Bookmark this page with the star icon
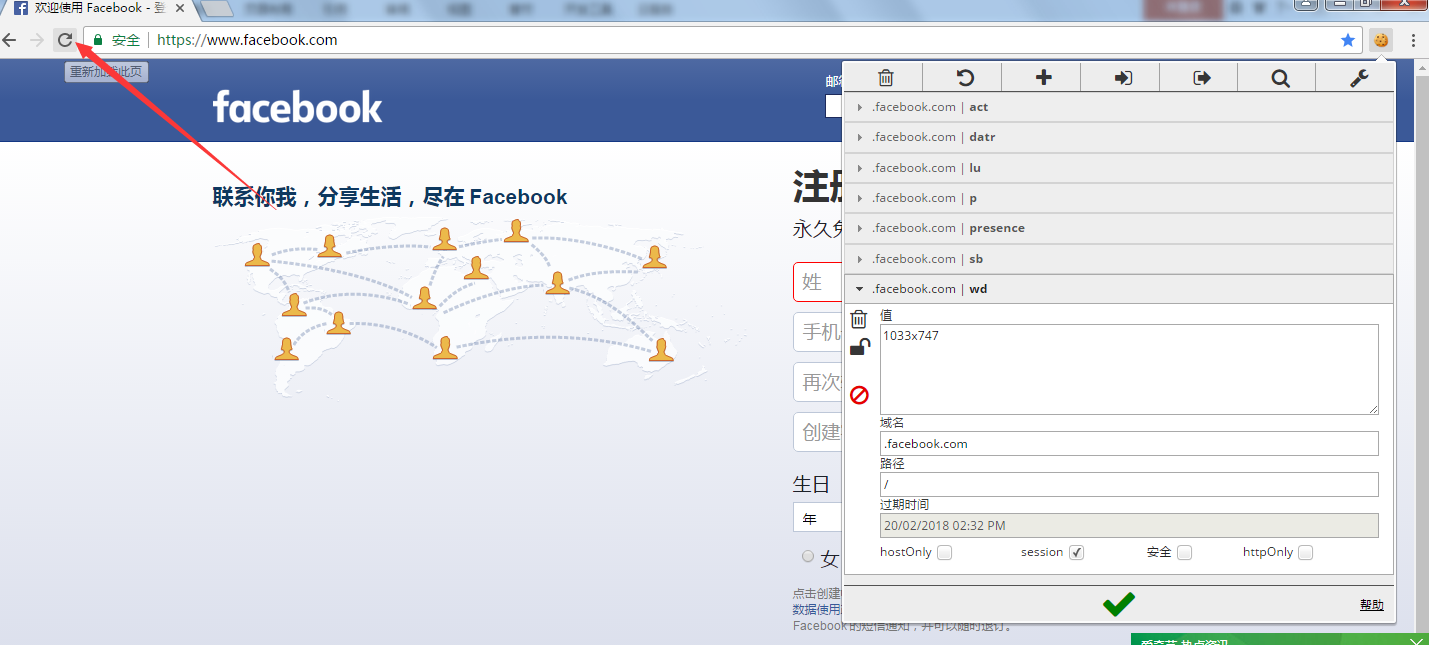Image resolution: width=1429 pixels, height=645 pixels. [1348, 40]
